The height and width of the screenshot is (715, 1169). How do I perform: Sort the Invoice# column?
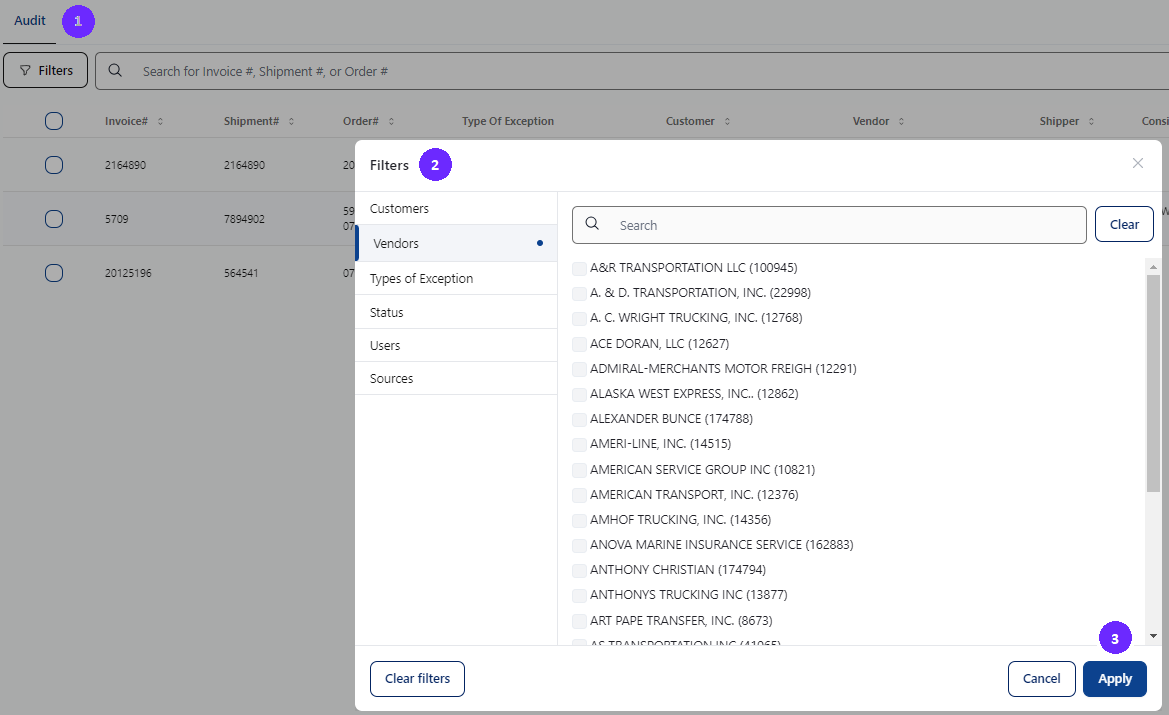tap(162, 120)
